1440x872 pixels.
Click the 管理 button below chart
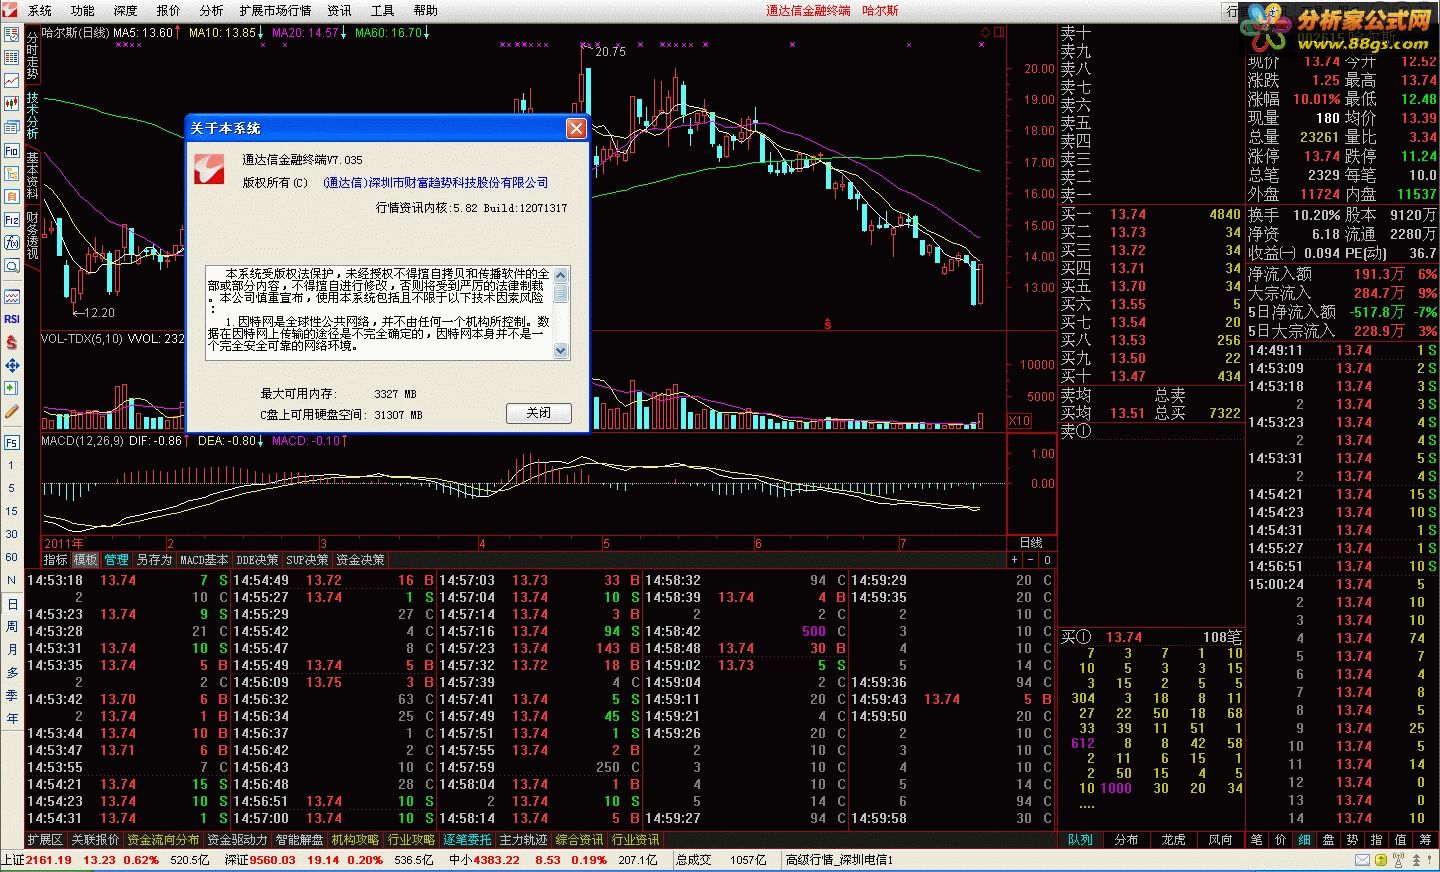116,560
